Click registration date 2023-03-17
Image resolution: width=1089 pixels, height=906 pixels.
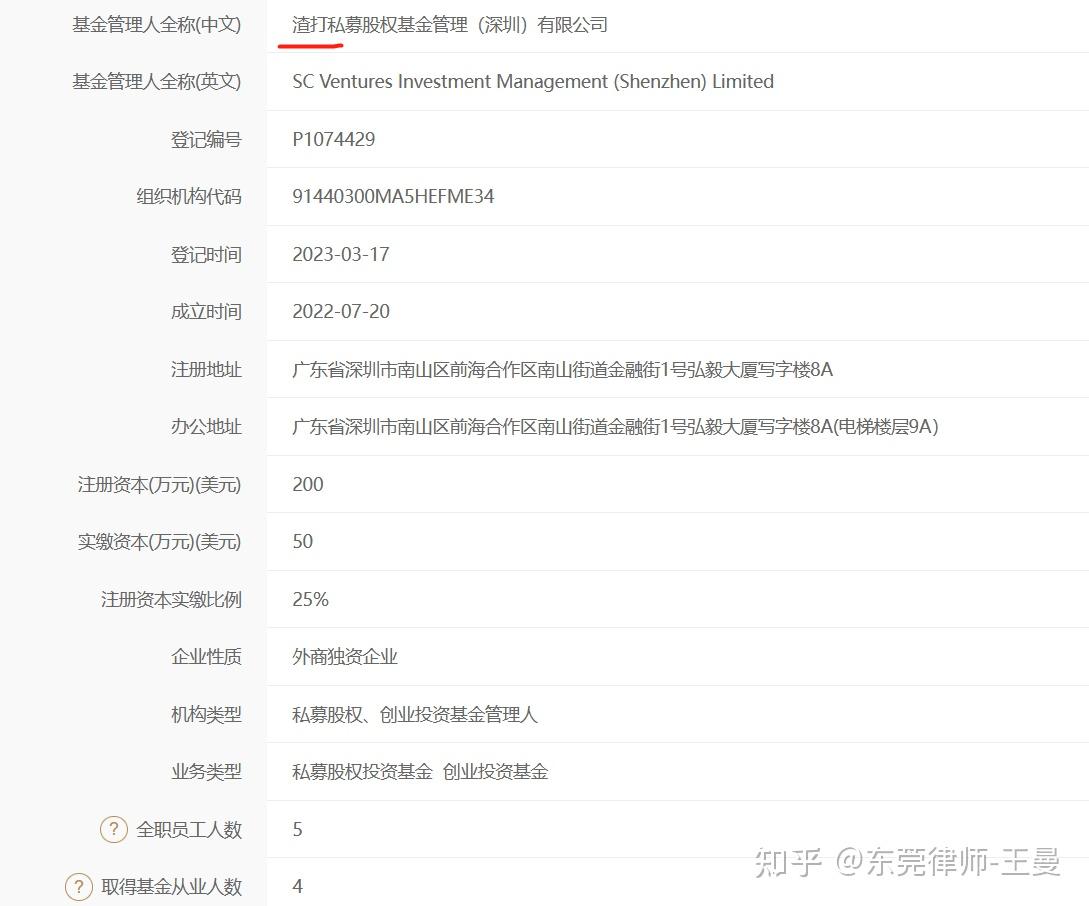(340, 254)
